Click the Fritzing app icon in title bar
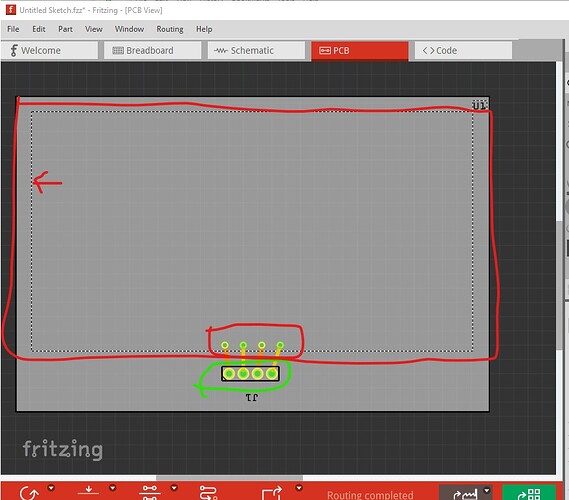Image resolution: width=569 pixels, height=500 pixels. pos(11,10)
